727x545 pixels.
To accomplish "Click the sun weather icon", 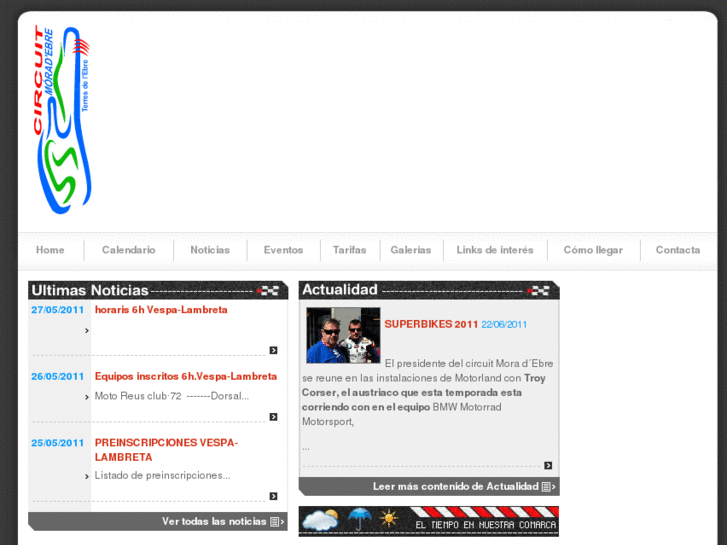I will click(389, 518).
